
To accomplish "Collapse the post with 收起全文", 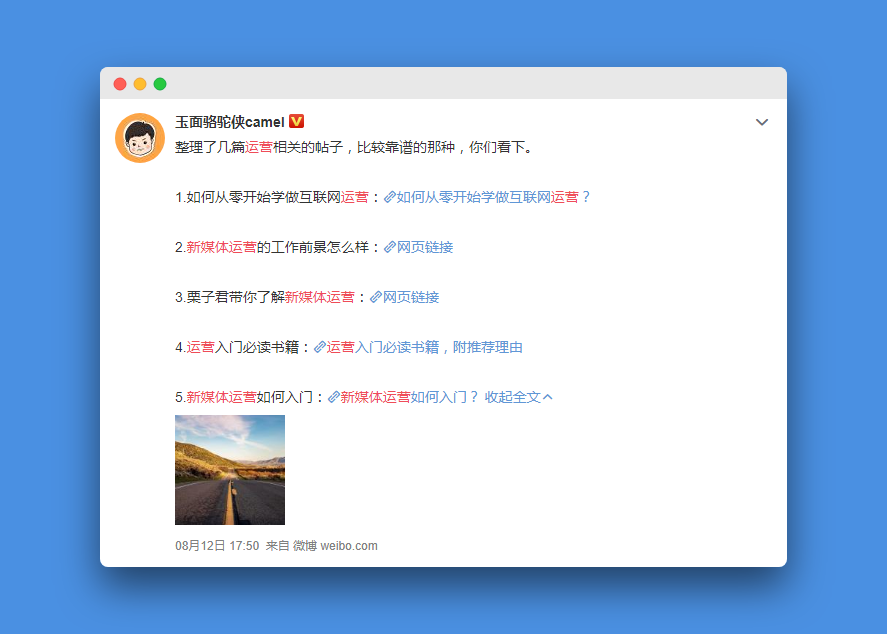I will pyautogui.click(x=518, y=397).
